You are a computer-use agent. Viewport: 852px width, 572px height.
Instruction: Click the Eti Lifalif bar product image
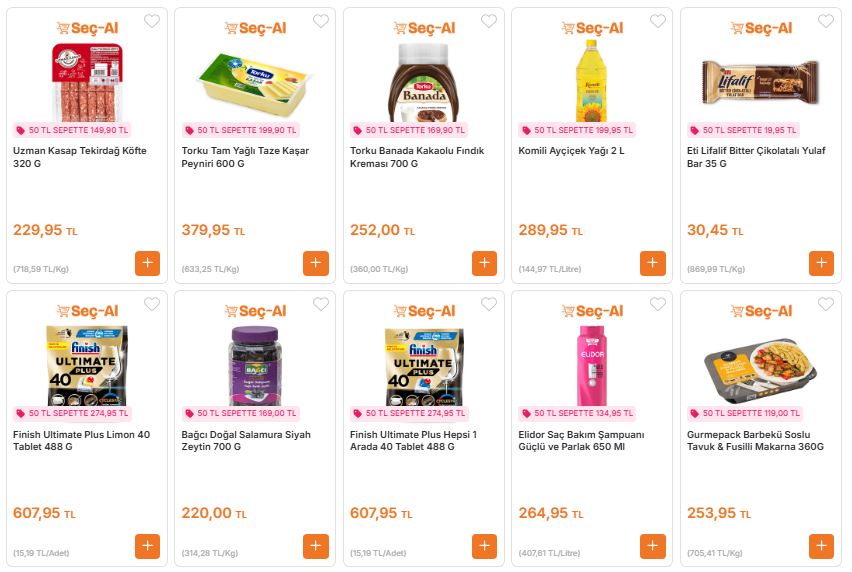click(759, 82)
